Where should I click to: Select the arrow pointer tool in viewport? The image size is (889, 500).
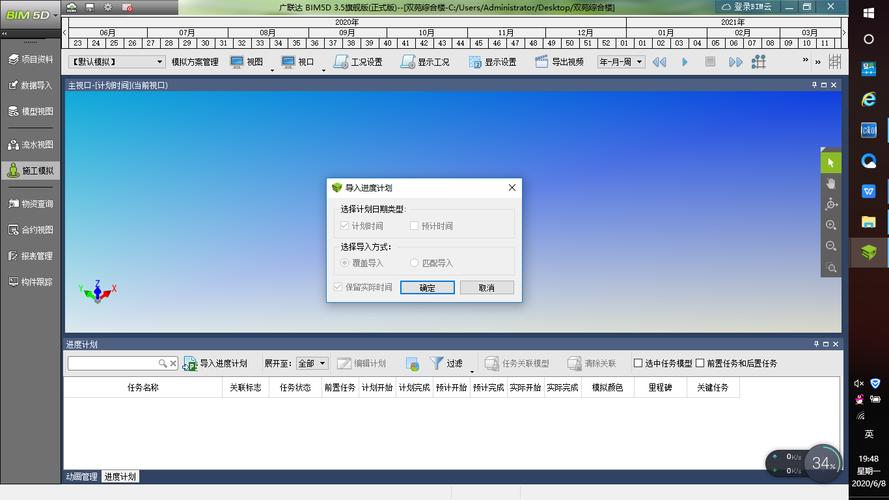[x=831, y=162]
